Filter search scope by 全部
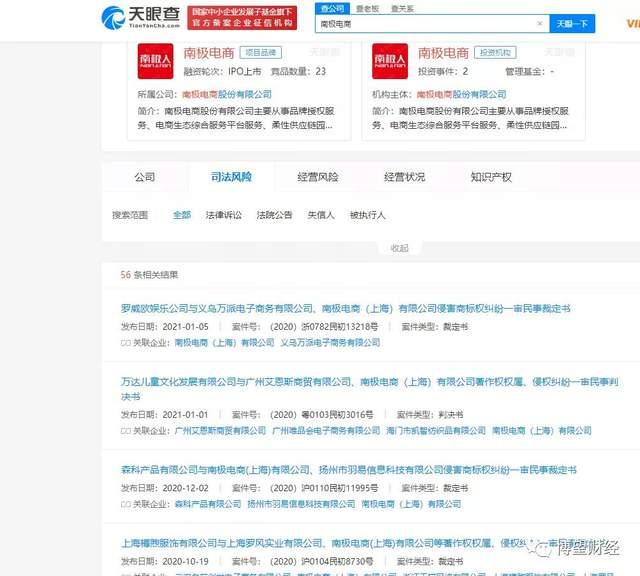This screenshot has width=640, height=576. point(182,215)
